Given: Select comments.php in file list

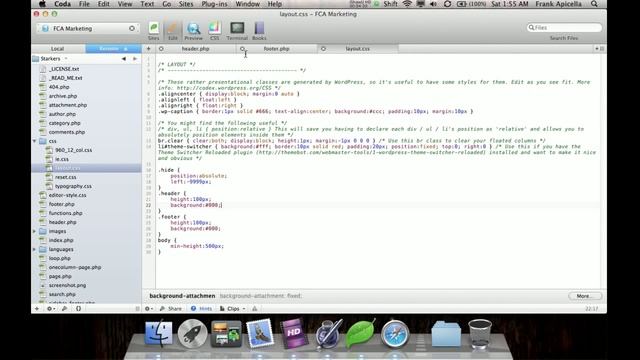Looking at the screenshot, I should (67, 132).
